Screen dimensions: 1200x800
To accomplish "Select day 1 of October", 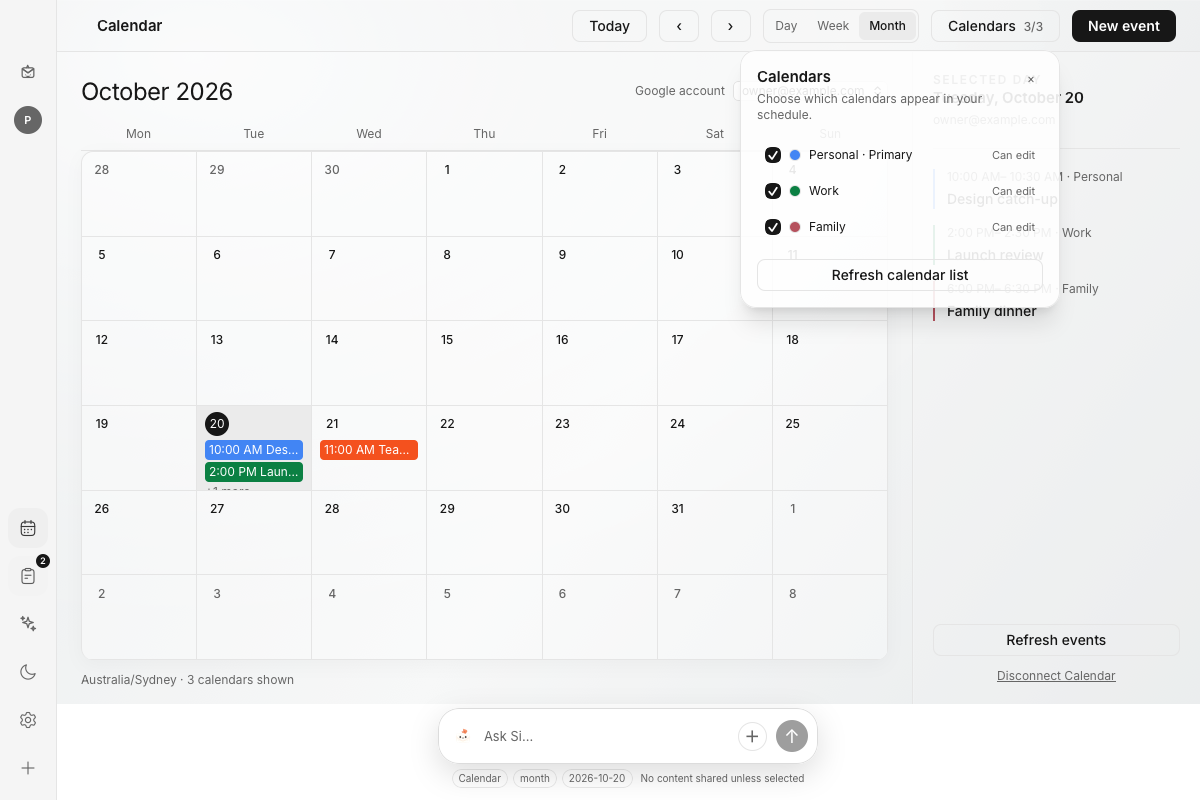I will [484, 194].
